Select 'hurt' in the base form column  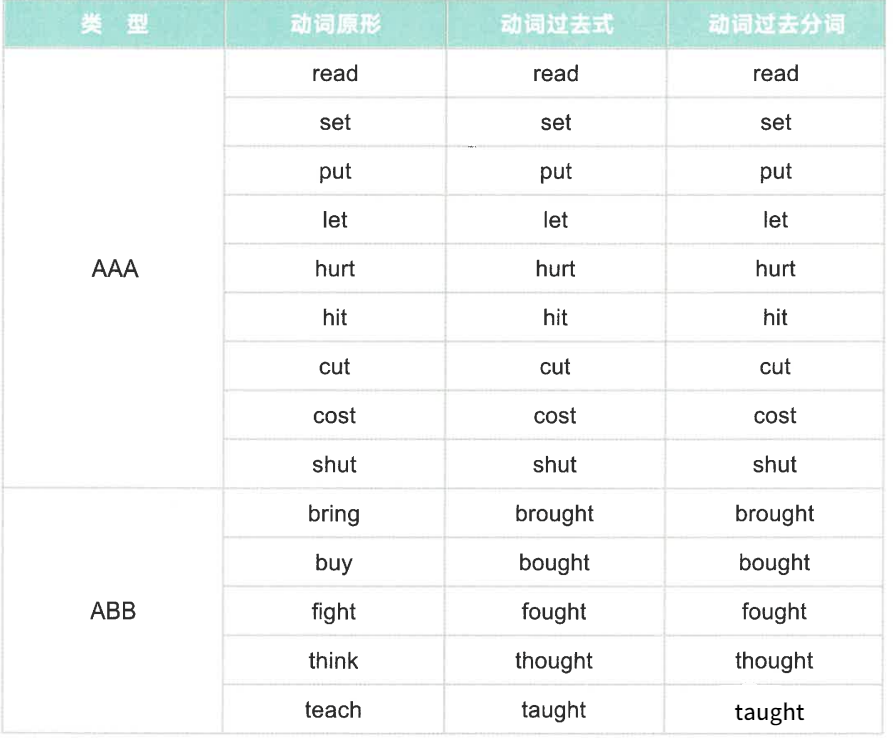334,268
